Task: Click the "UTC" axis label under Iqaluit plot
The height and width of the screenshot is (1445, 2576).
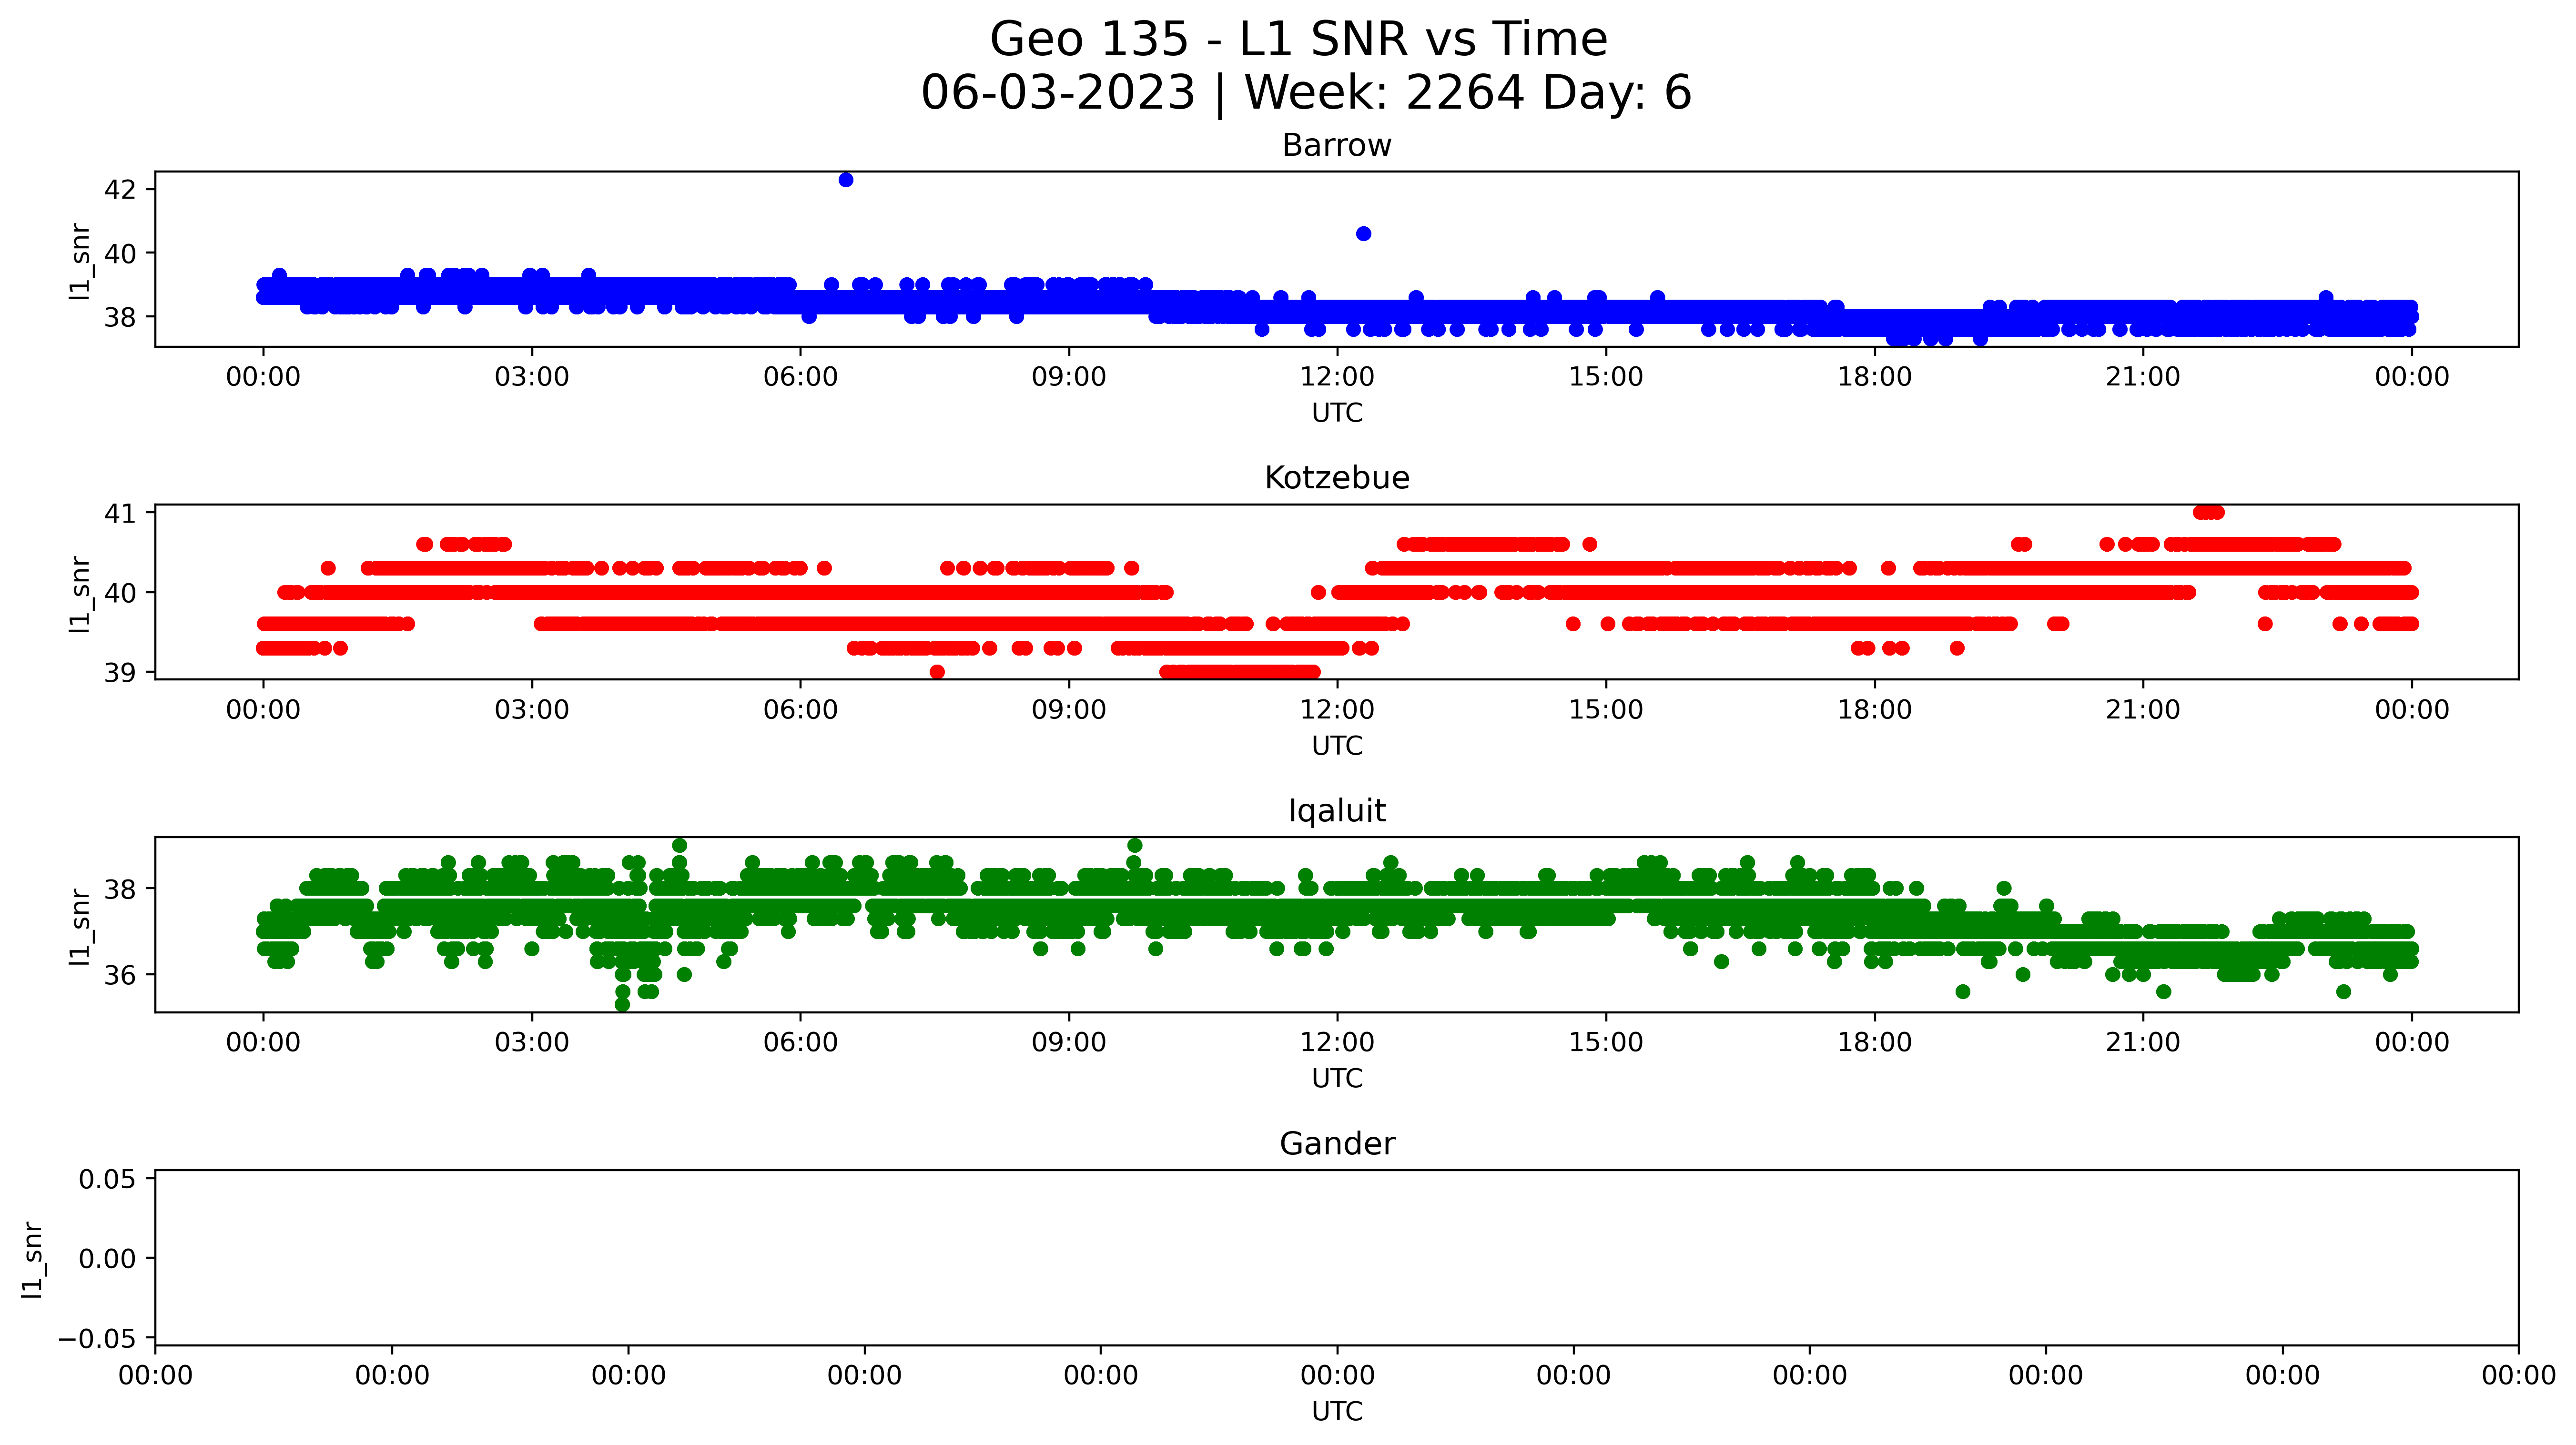Action: click(x=1337, y=1078)
